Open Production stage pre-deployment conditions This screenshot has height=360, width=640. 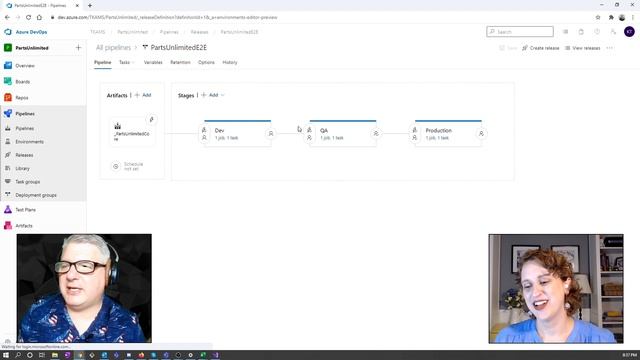pyautogui.click(x=415, y=133)
